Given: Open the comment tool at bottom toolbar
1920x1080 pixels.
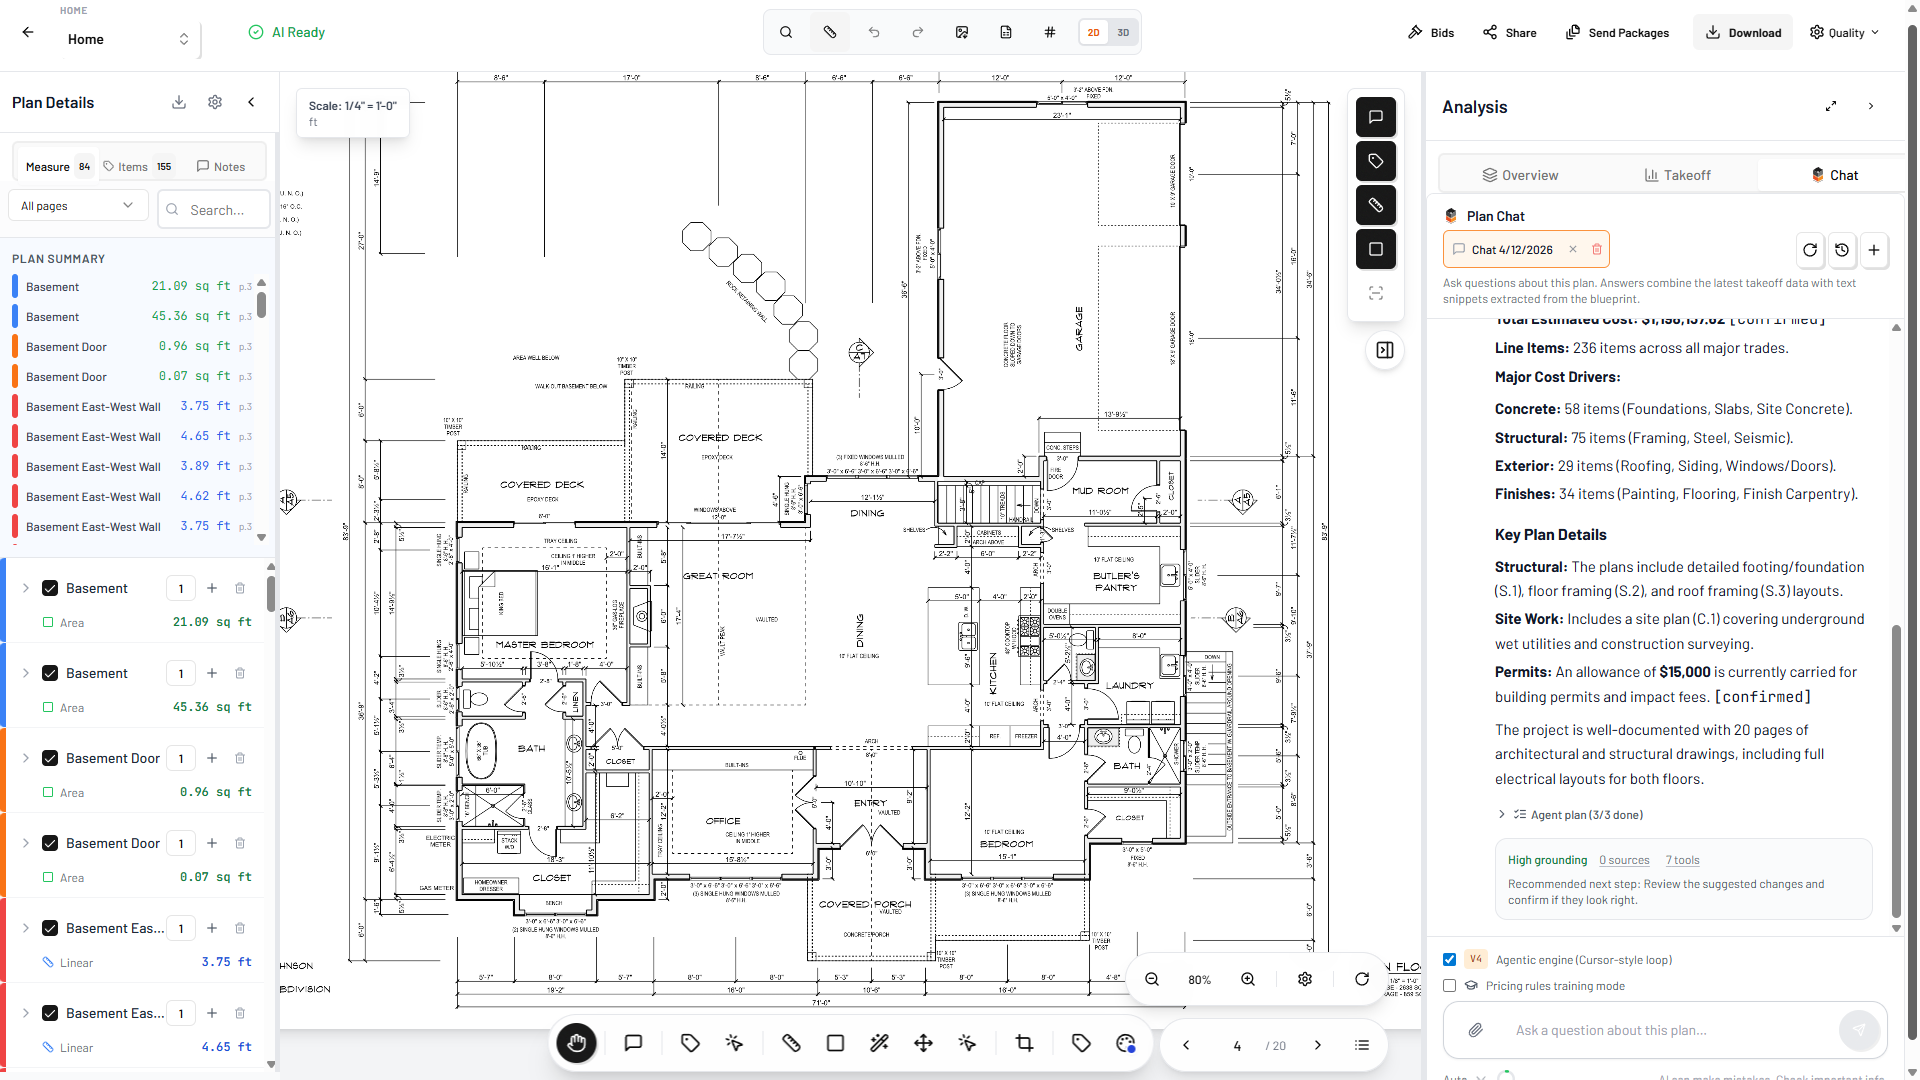Looking at the screenshot, I should click(633, 1043).
